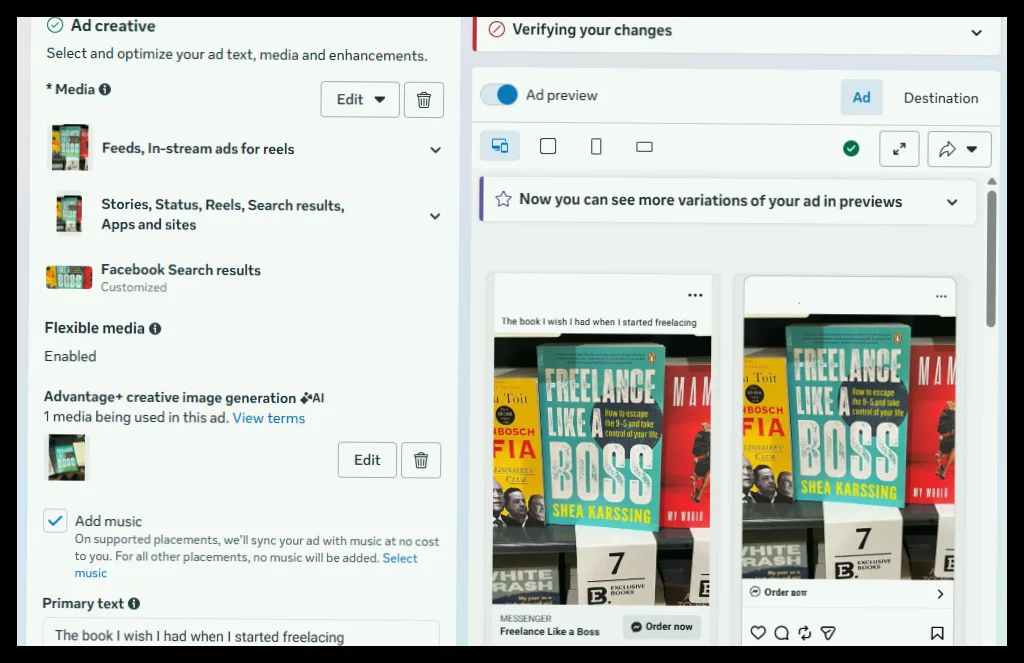Expand the ad preview to fullscreen
Viewport: 1024px width, 663px height.
click(x=899, y=149)
